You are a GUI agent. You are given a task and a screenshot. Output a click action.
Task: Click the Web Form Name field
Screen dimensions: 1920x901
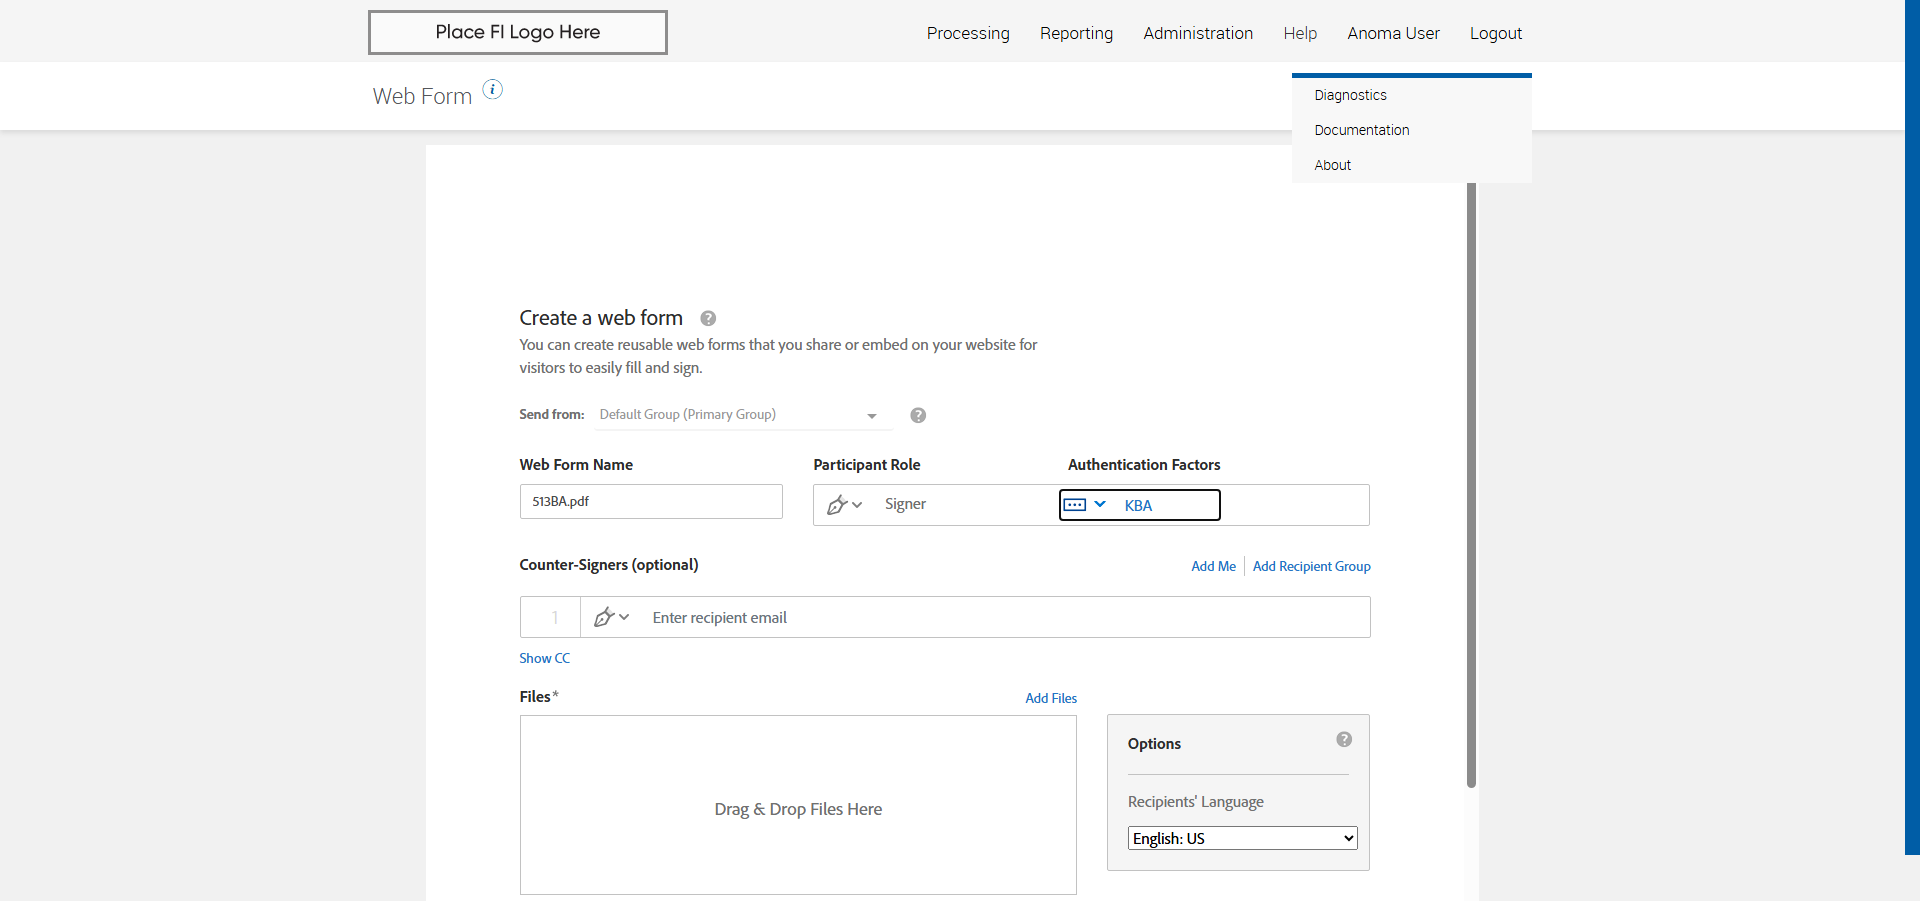click(x=651, y=502)
